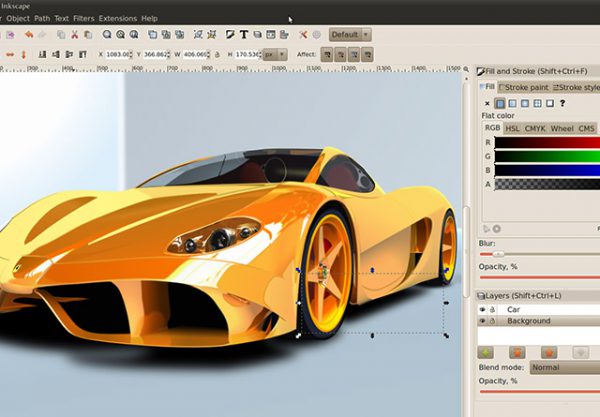Lock the Car layer
This screenshot has height=417, width=600.
[493, 309]
